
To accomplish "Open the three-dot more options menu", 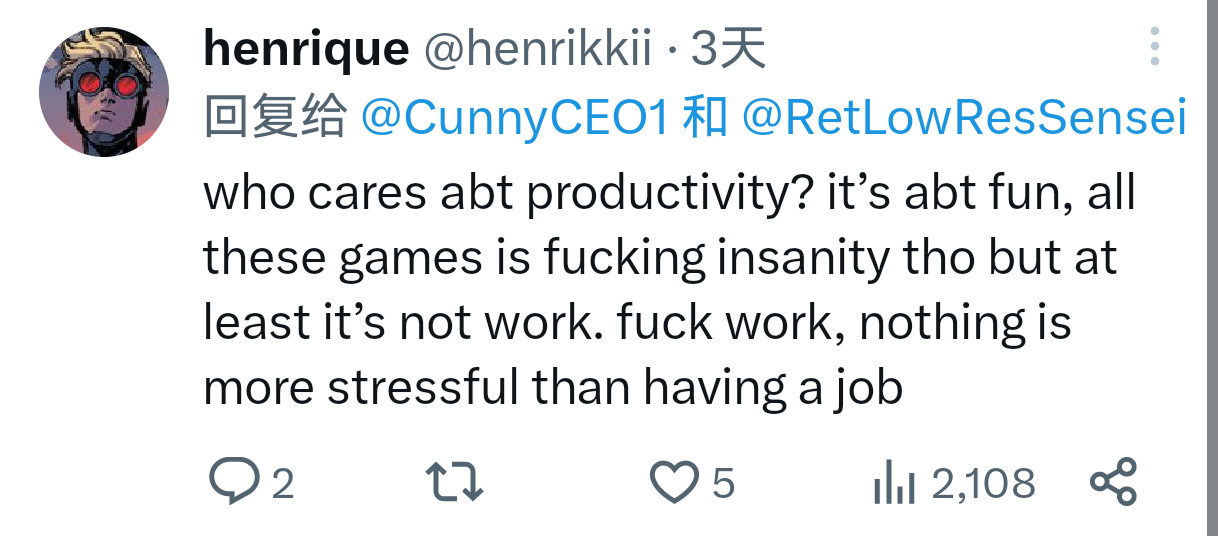I will pyautogui.click(x=1155, y=47).
